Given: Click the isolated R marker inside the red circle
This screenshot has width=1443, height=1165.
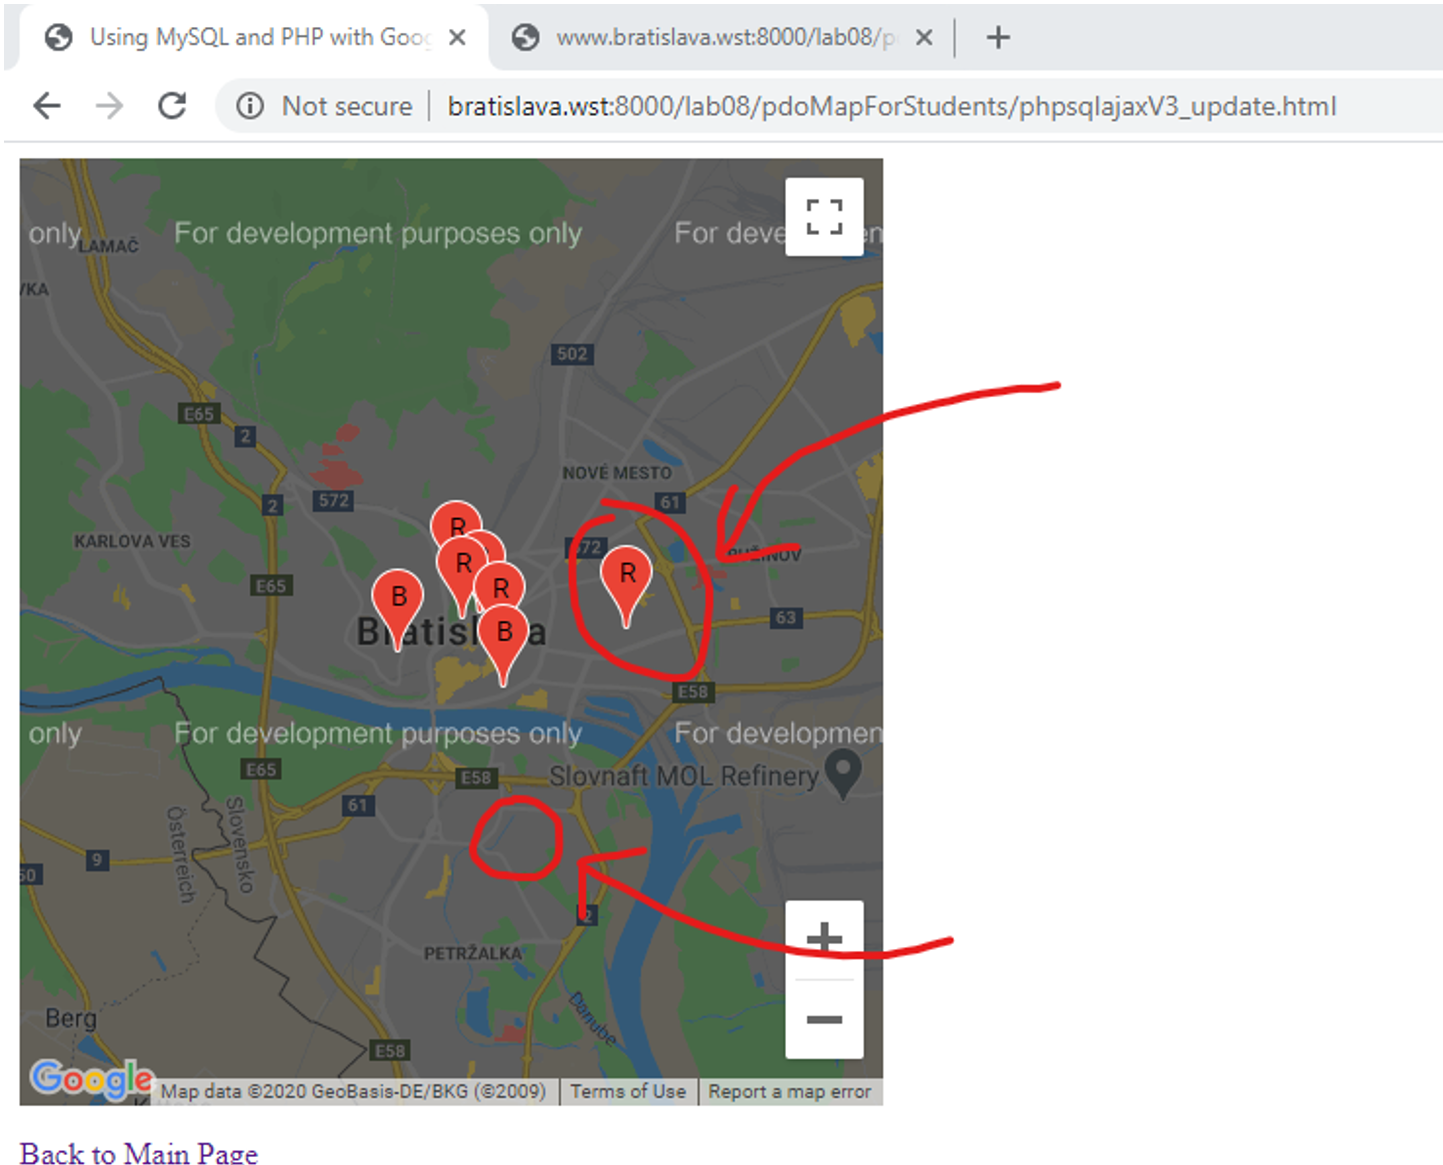Looking at the screenshot, I should [x=626, y=576].
